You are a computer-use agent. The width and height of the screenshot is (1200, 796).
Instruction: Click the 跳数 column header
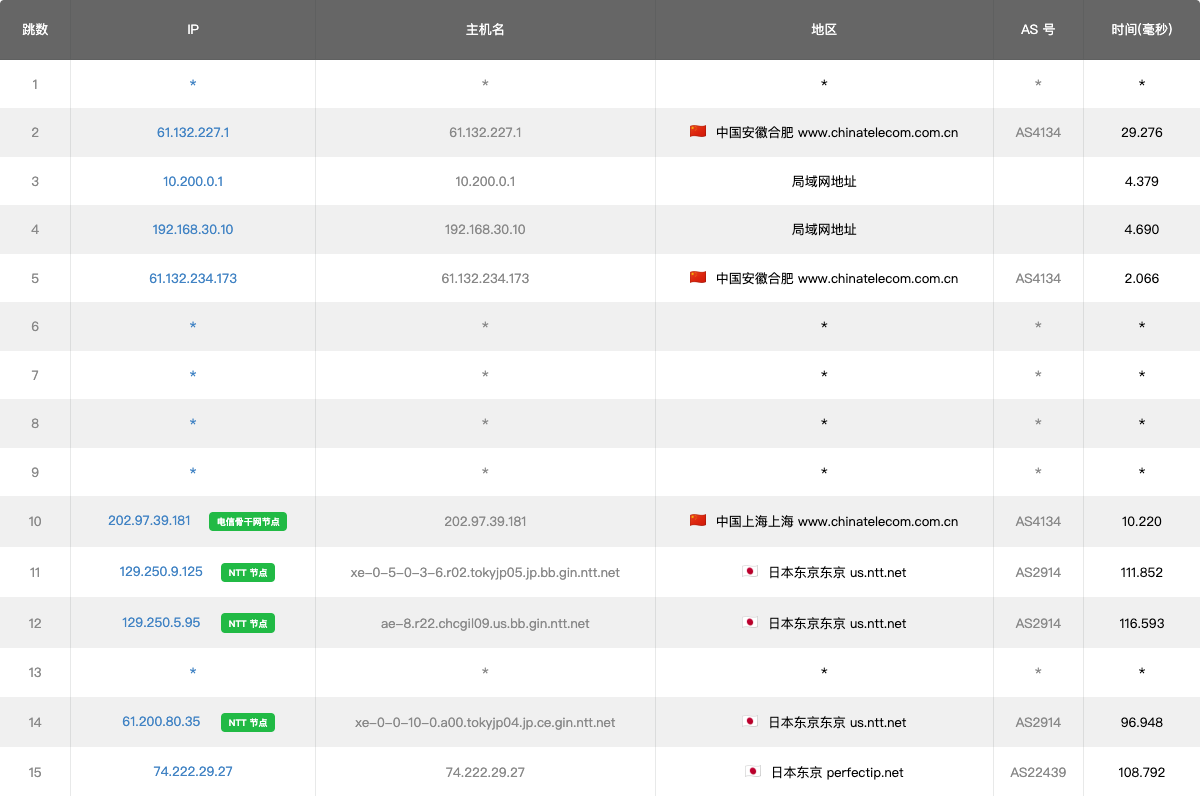pos(35,30)
